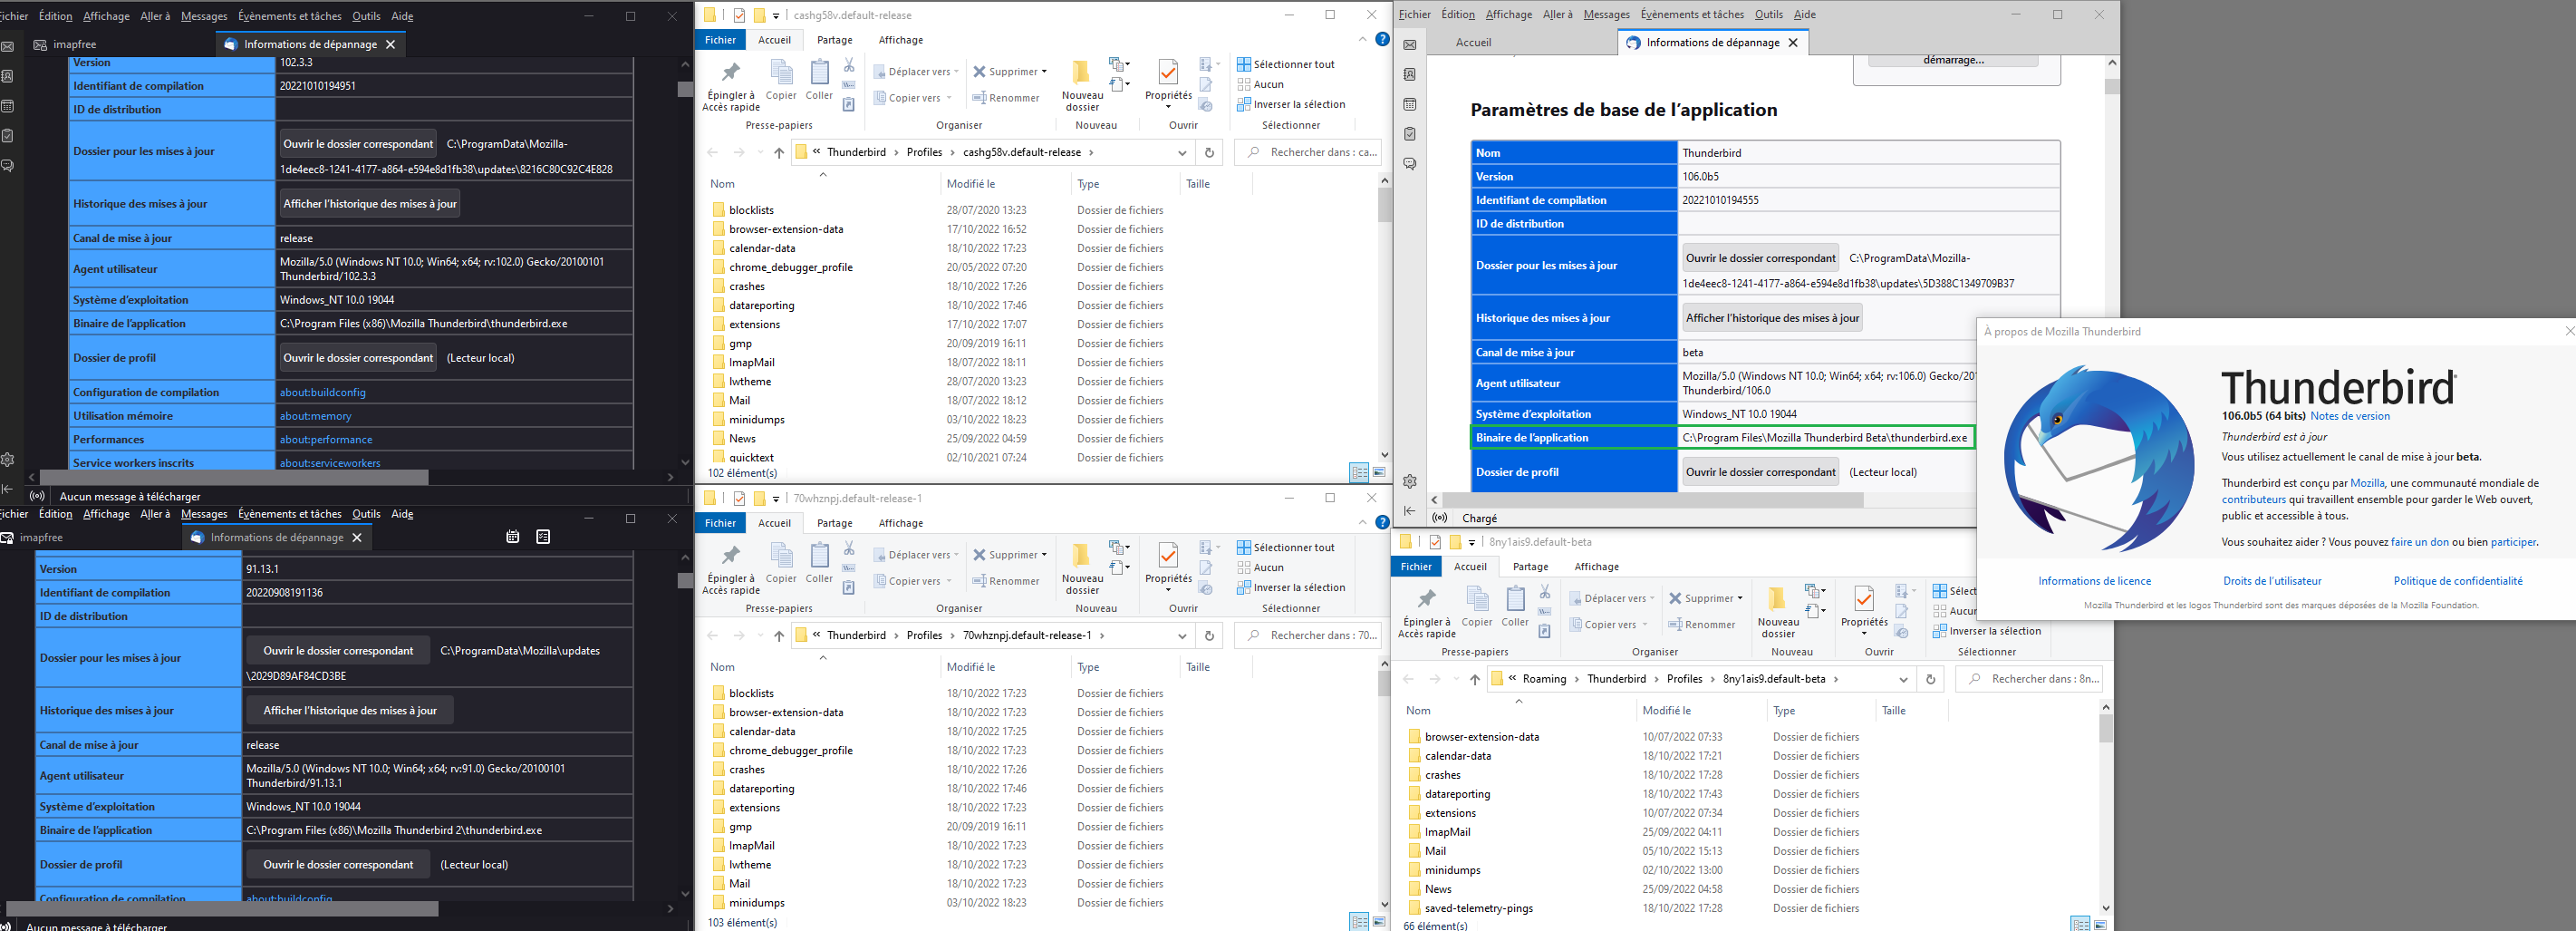2576x931 pixels.
Task: Open Aide menu in Thunderbird 102.3.3
Action: click(402, 17)
